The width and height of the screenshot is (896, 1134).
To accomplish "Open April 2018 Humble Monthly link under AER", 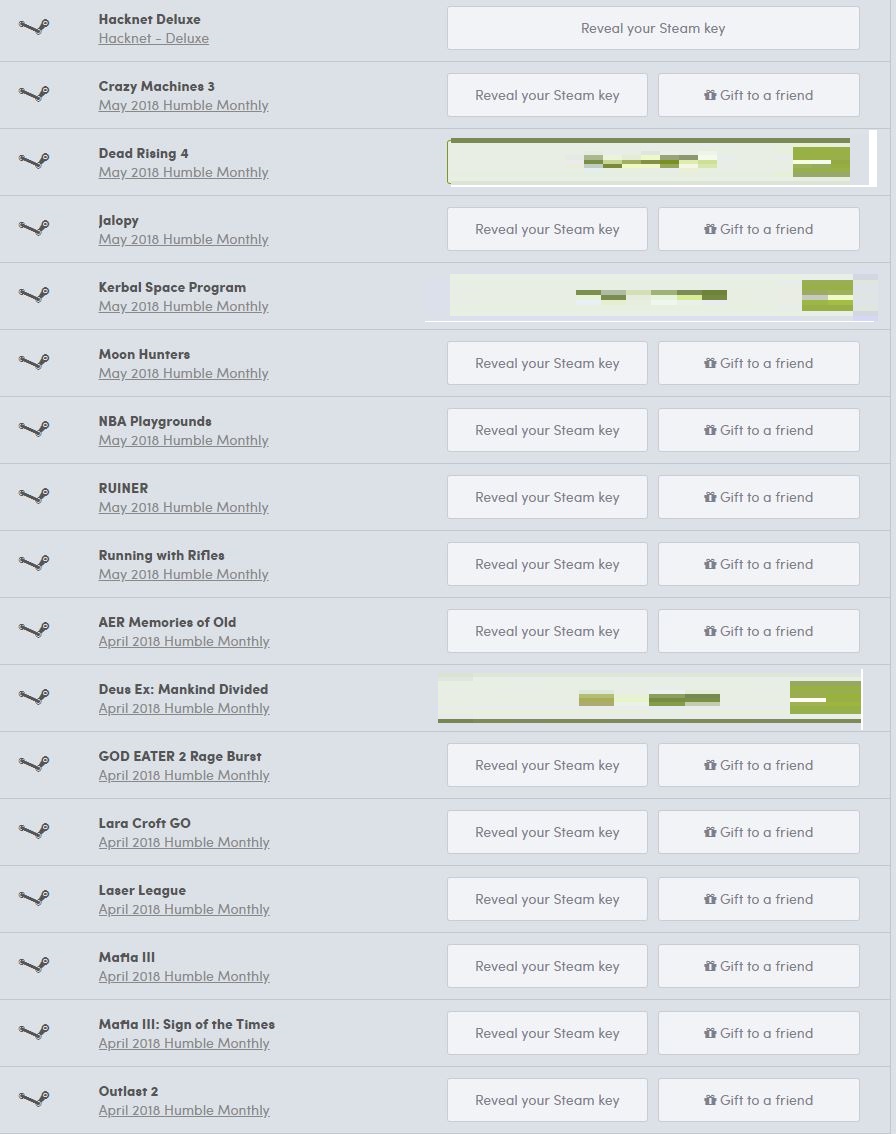I will pyautogui.click(x=184, y=641).
